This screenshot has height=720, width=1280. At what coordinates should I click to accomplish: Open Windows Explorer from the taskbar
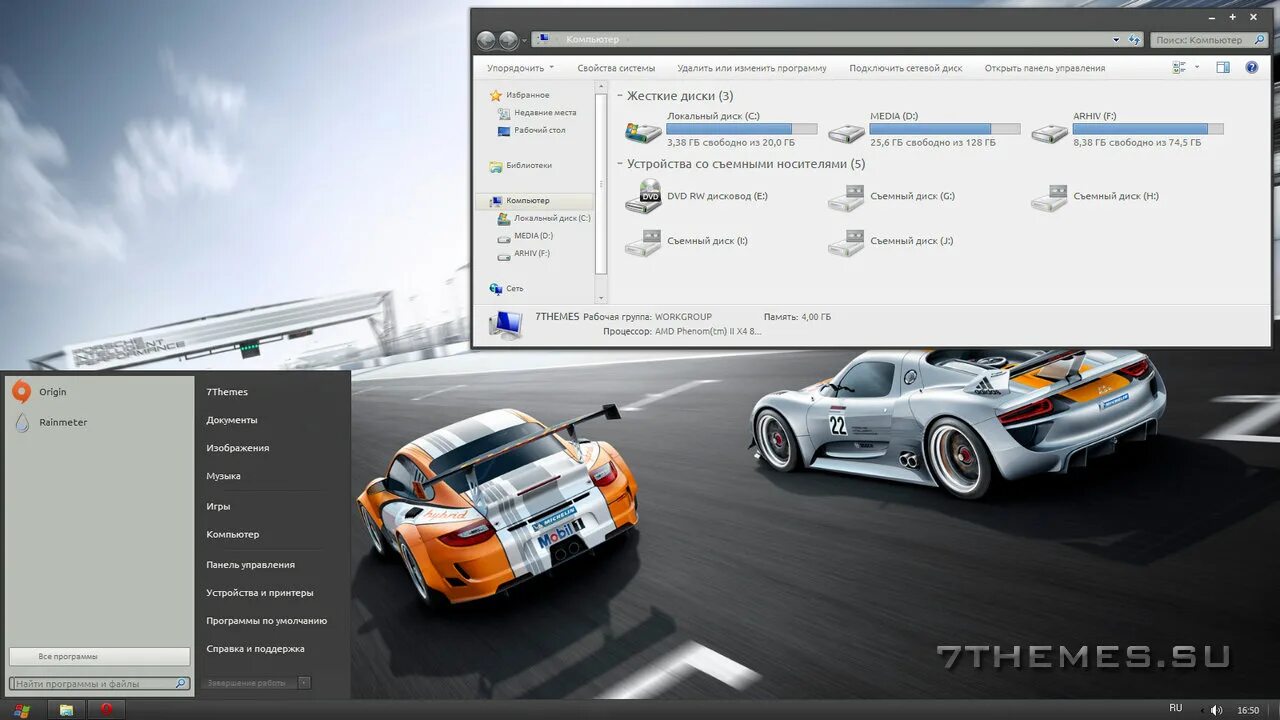[x=66, y=710]
